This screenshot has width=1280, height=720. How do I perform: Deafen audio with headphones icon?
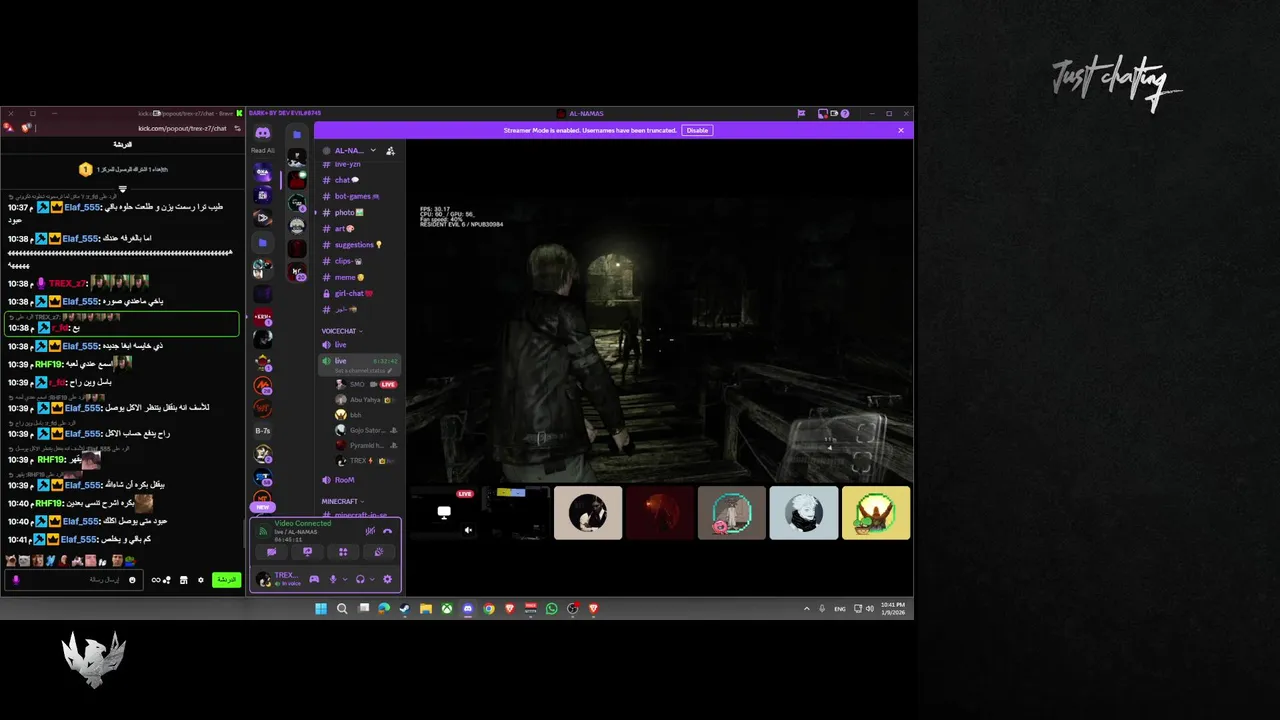point(360,579)
